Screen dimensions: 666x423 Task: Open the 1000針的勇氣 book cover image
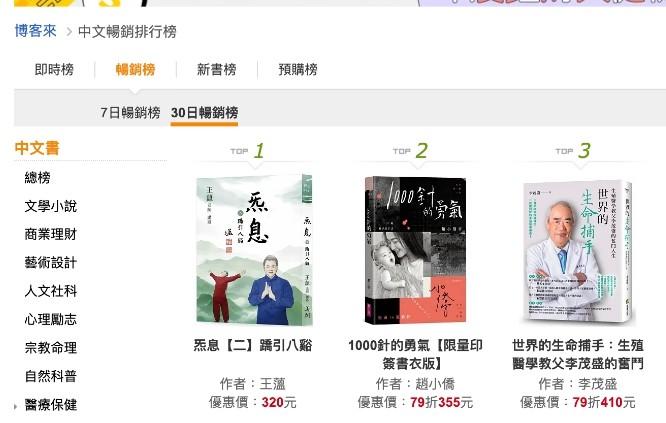click(415, 251)
